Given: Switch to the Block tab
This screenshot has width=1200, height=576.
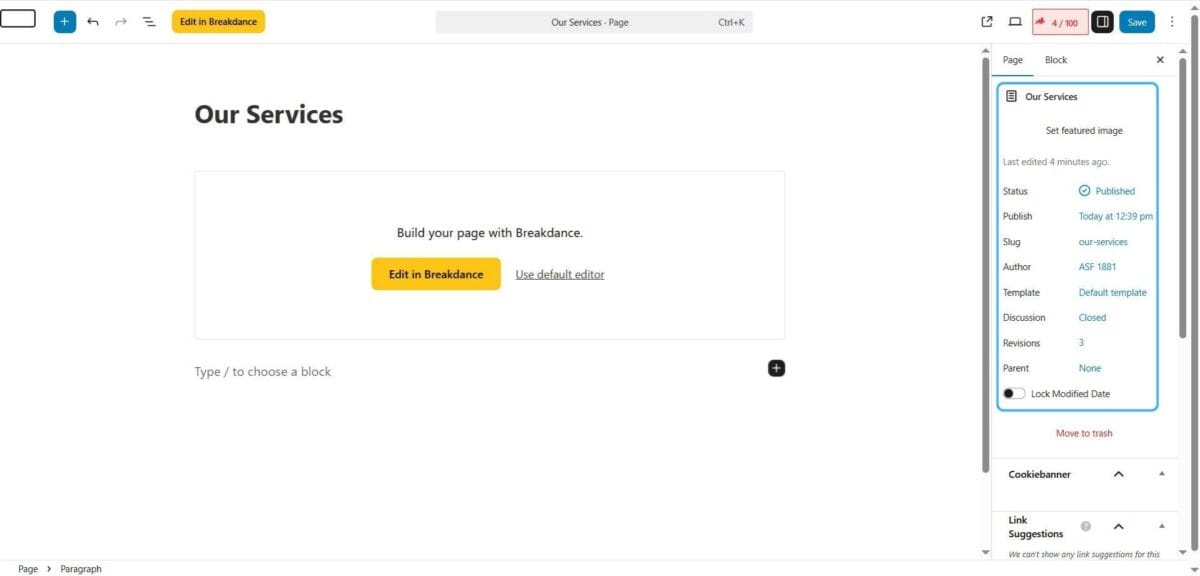Looking at the screenshot, I should [1055, 60].
